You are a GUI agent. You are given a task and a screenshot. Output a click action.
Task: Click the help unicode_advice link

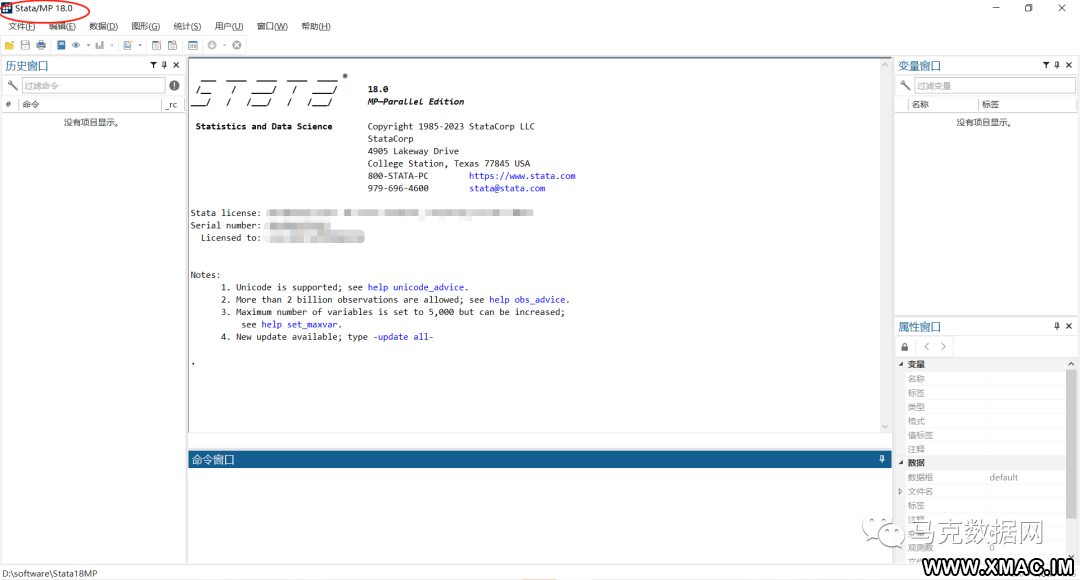tap(416, 287)
